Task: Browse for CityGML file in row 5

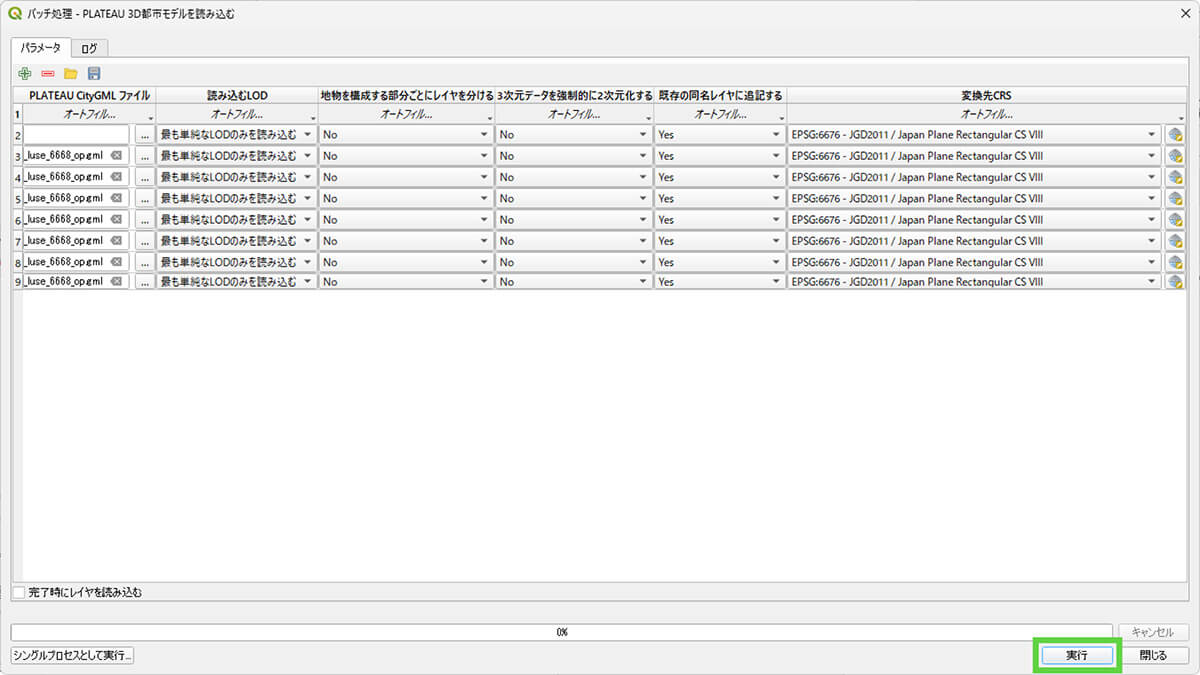Action: click(145, 198)
